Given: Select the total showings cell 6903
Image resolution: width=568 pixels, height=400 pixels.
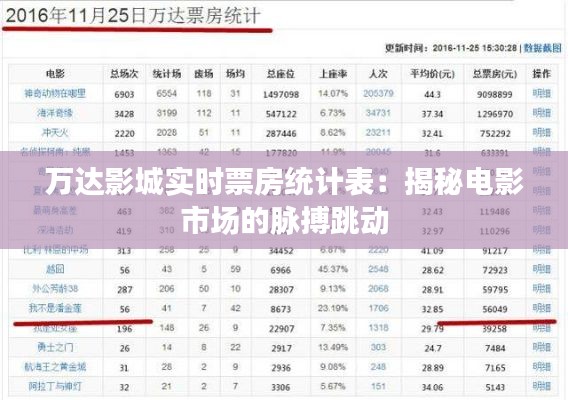Looking at the screenshot, I should click(x=124, y=94).
